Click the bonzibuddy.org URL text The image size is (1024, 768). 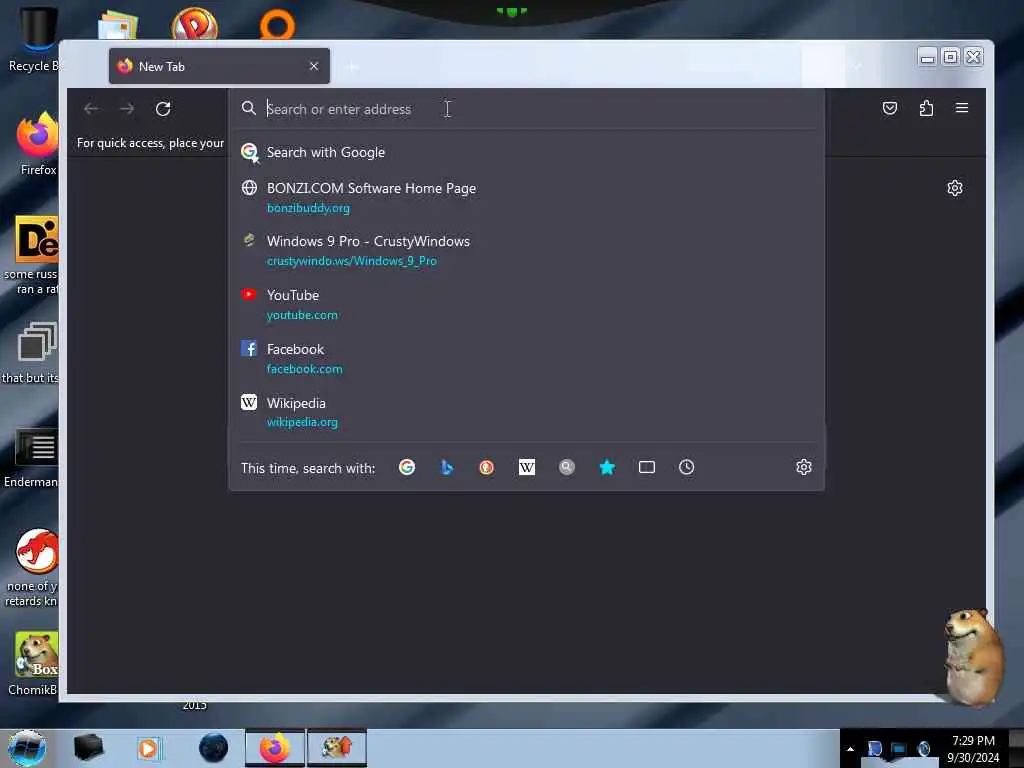pyautogui.click(x=308, y=208)
